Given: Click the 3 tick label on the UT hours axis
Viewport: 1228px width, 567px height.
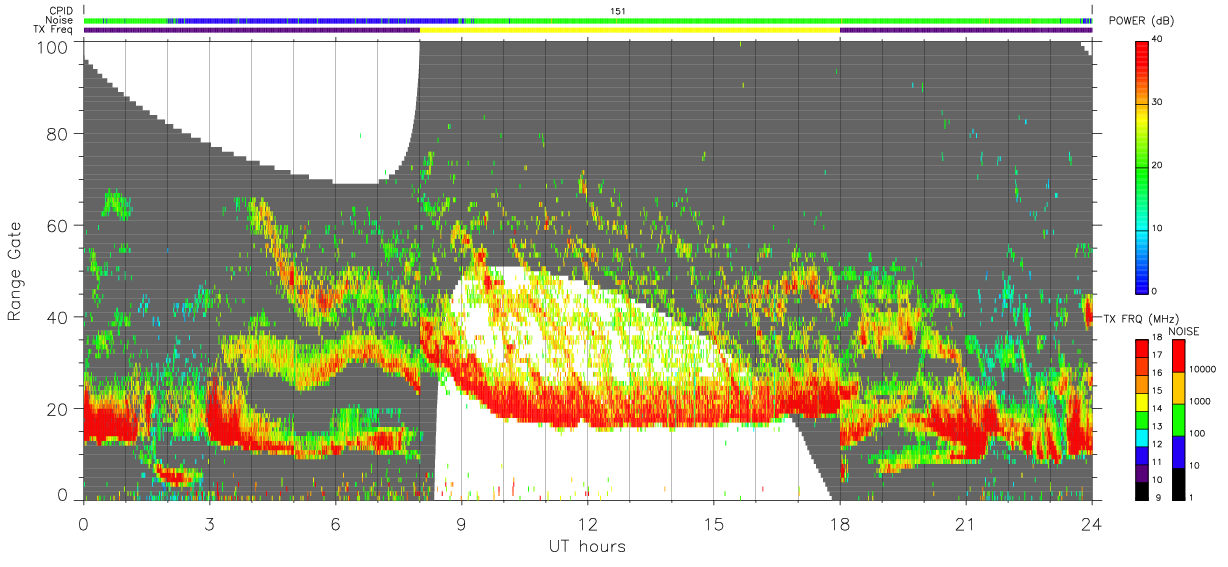Looking at the screenshot, I should click(210, 523).
